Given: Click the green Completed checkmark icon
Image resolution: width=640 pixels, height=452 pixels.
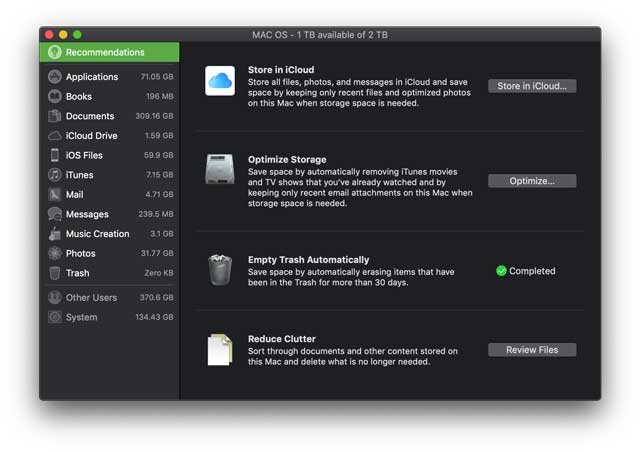Looking at the screenshot, I should point(501,271).
